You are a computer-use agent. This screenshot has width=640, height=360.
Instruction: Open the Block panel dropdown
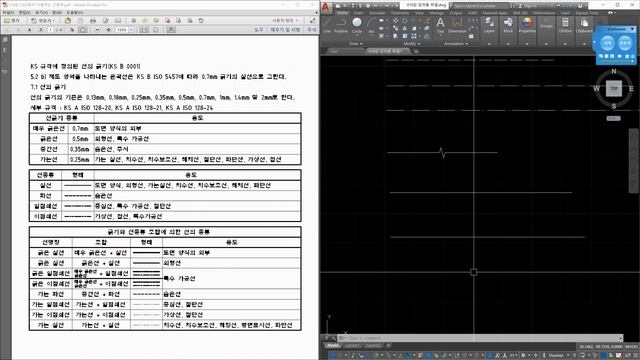pos(508,44)
